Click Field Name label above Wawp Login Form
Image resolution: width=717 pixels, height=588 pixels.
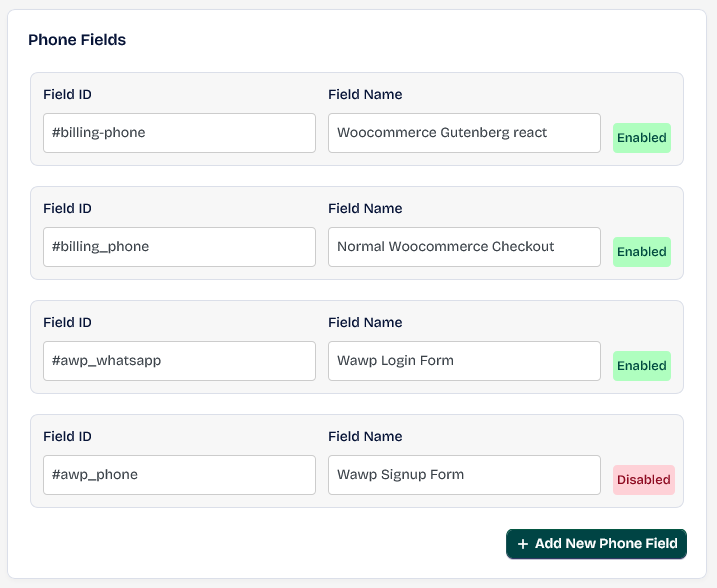tap(365, 323)
